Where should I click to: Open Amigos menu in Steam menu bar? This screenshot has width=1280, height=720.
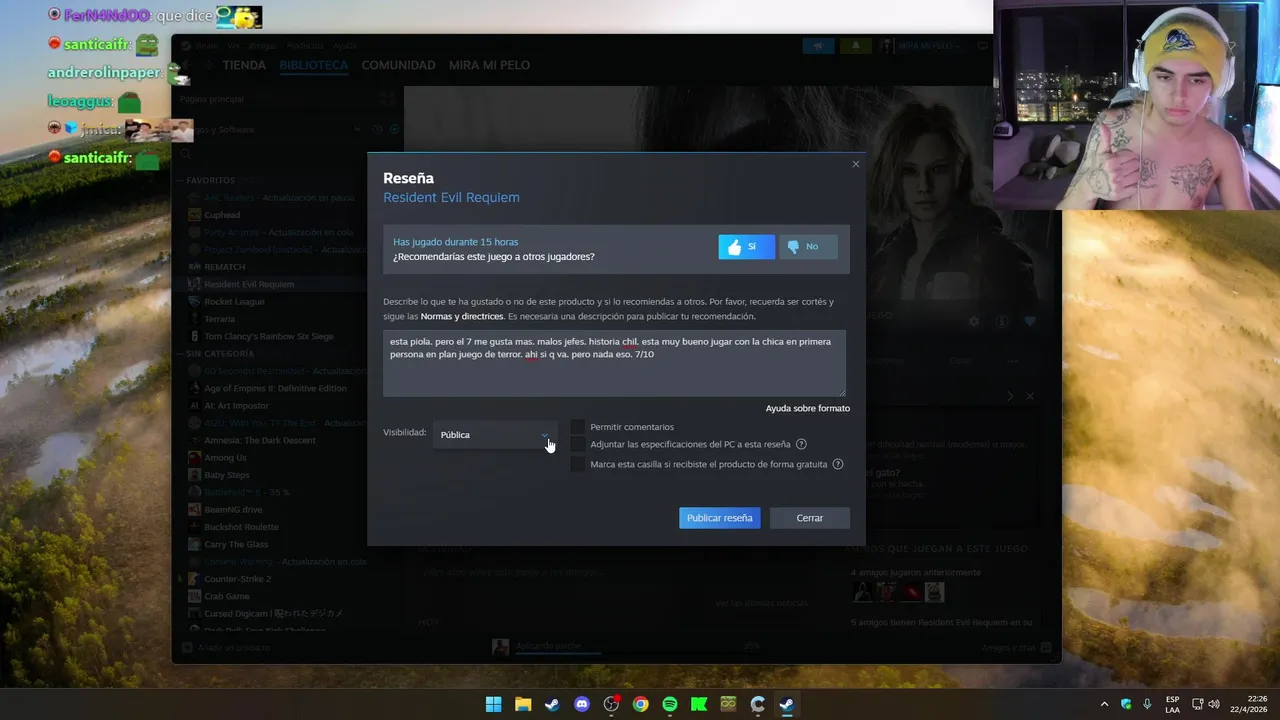click(263, 46)
